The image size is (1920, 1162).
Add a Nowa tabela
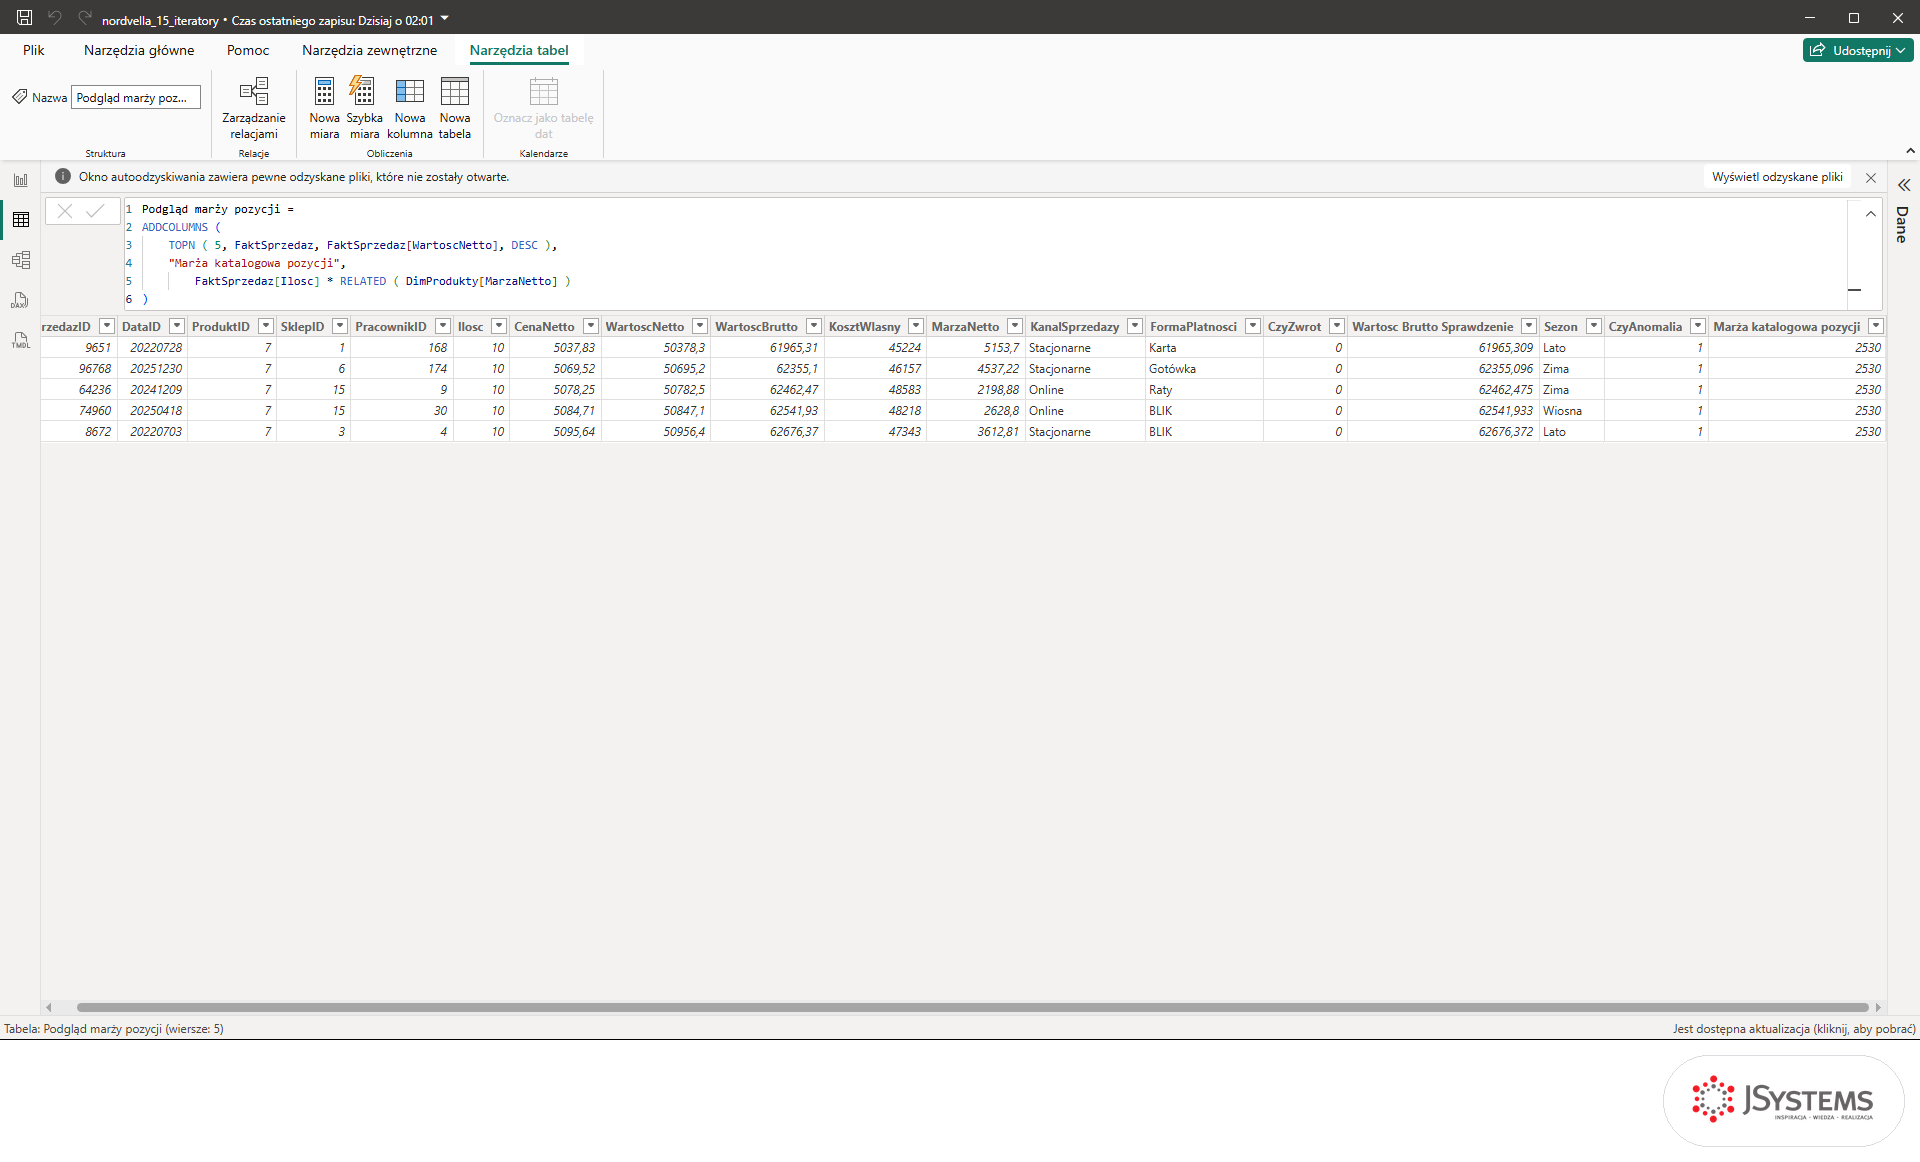[454, 108]
